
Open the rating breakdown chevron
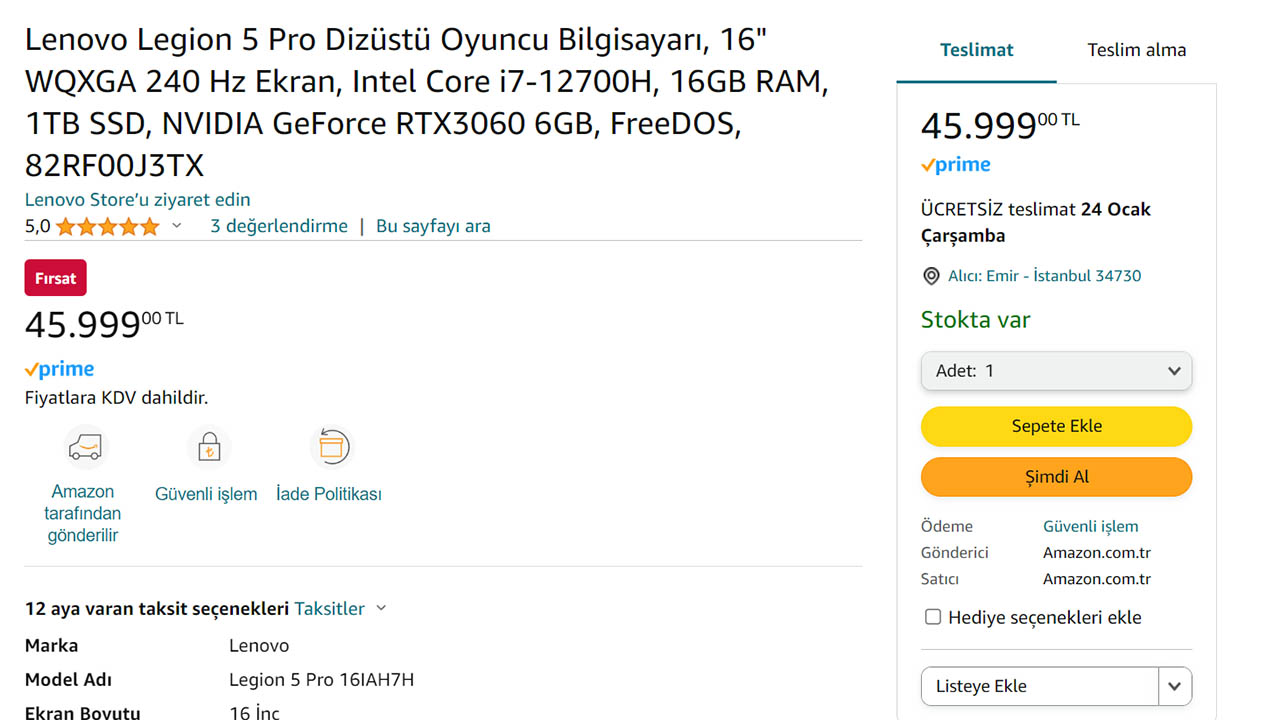pos(177,226)
